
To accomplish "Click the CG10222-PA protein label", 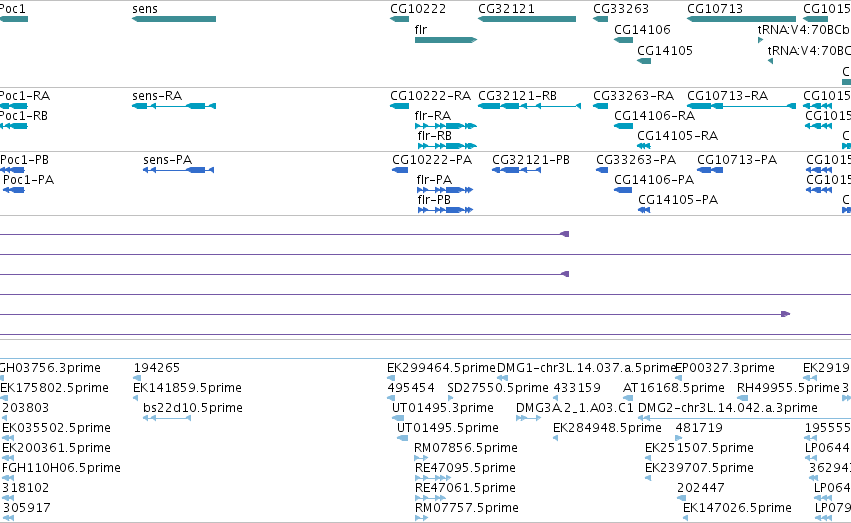I will point(432,160).
